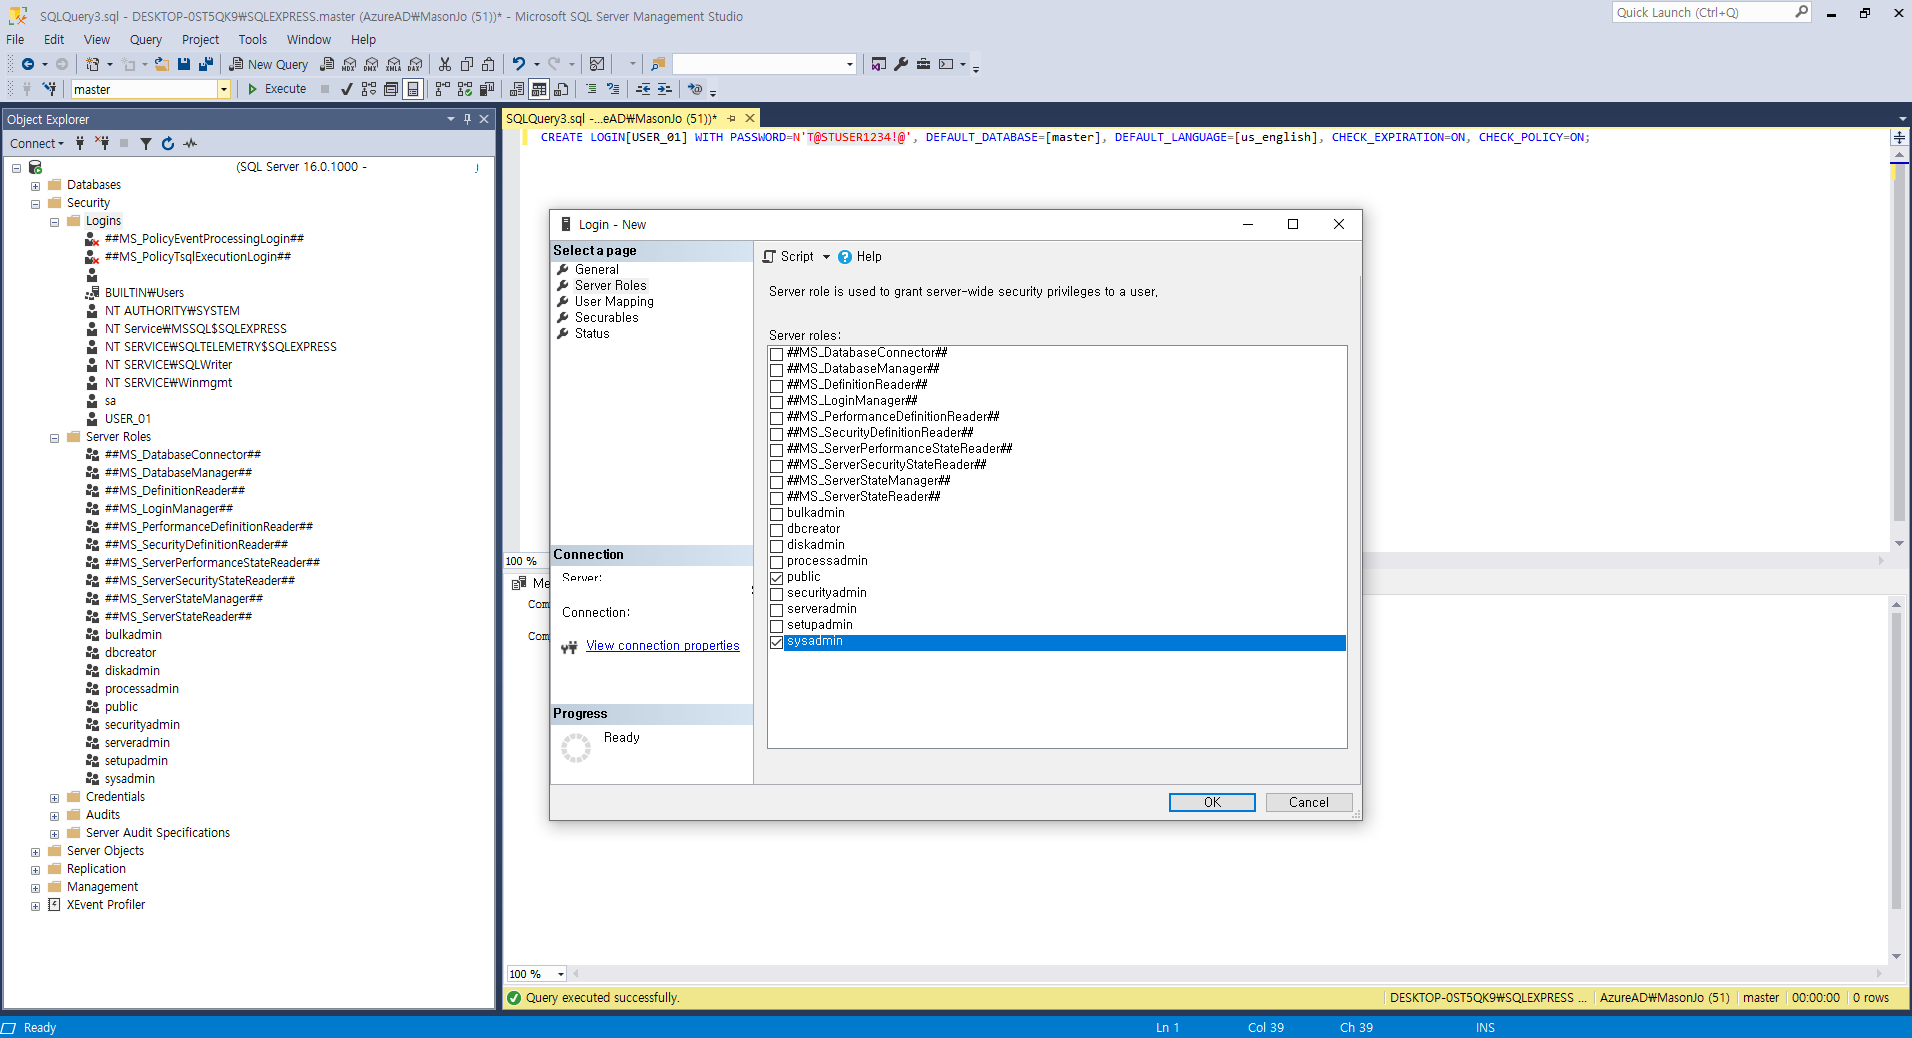Collapse the Logins tree node

click(x=54, y=222)
